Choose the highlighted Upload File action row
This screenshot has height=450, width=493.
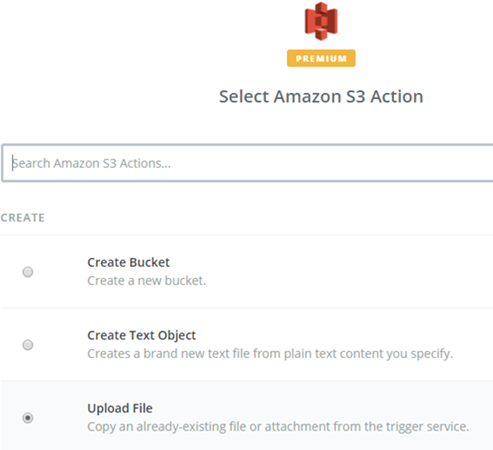[247, 416]
